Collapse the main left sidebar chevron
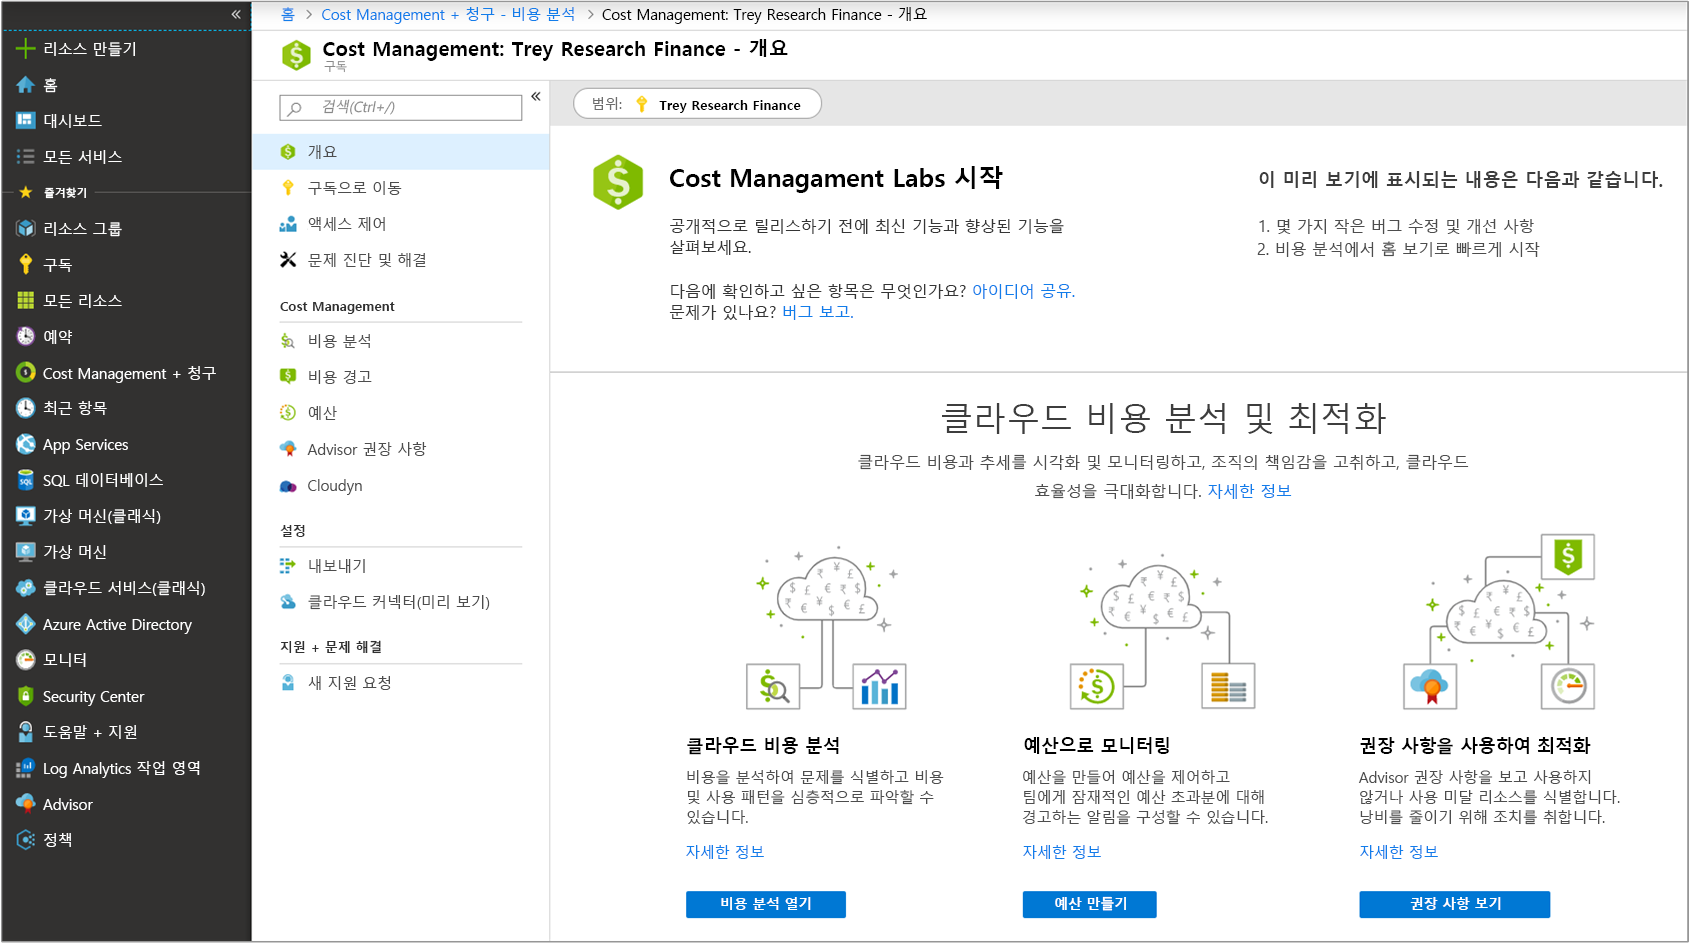Image resolution: width=1690 pixels, height=943 pixels. [236, 14]
